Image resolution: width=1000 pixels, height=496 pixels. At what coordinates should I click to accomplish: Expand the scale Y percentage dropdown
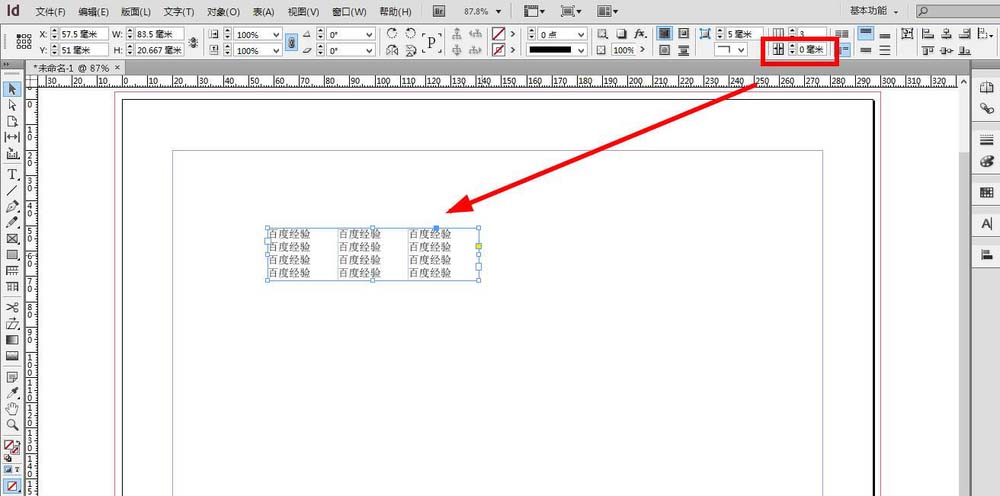pos(276,50)
